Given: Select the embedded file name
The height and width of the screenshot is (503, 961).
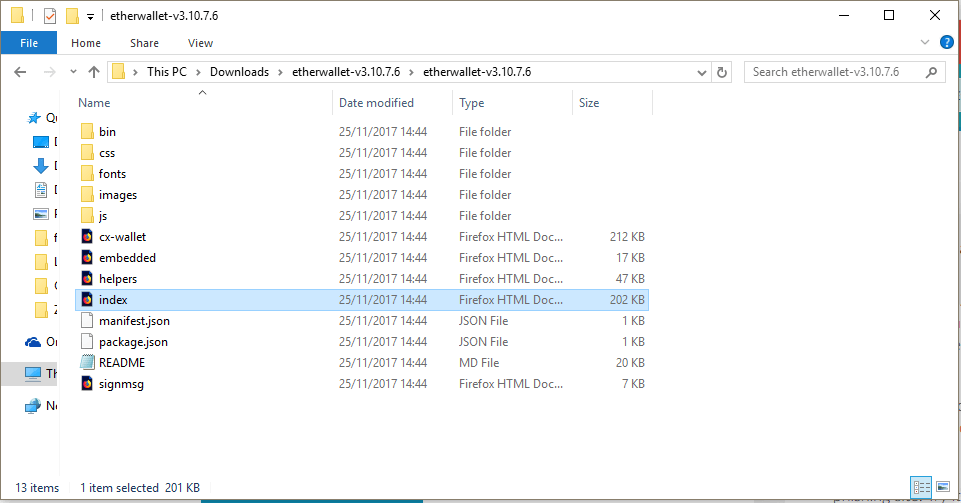Looking at the screenshot, I should [x=127, y=258].
